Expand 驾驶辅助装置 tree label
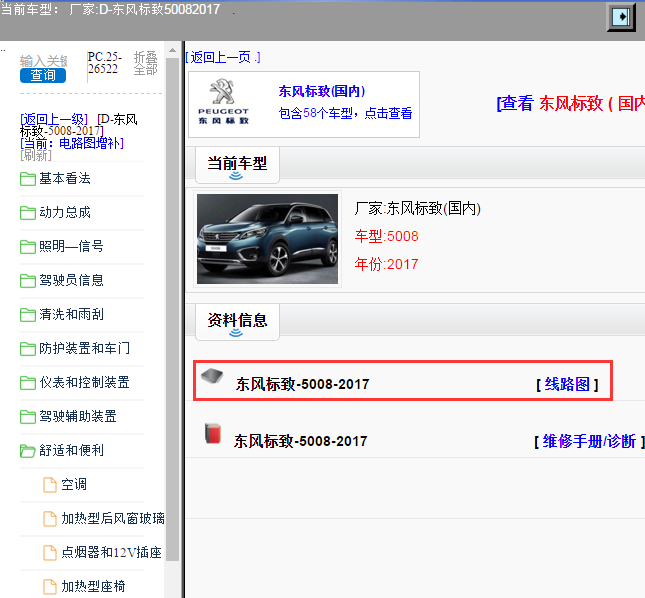Screen dimensions: 645x598 pos(78,417)
